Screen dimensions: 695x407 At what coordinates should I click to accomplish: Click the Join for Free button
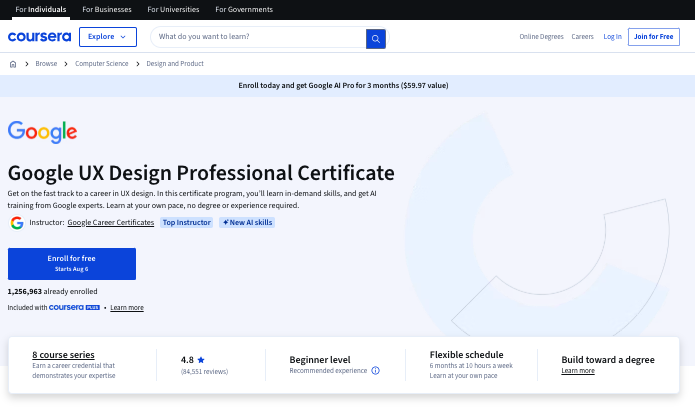654,37
